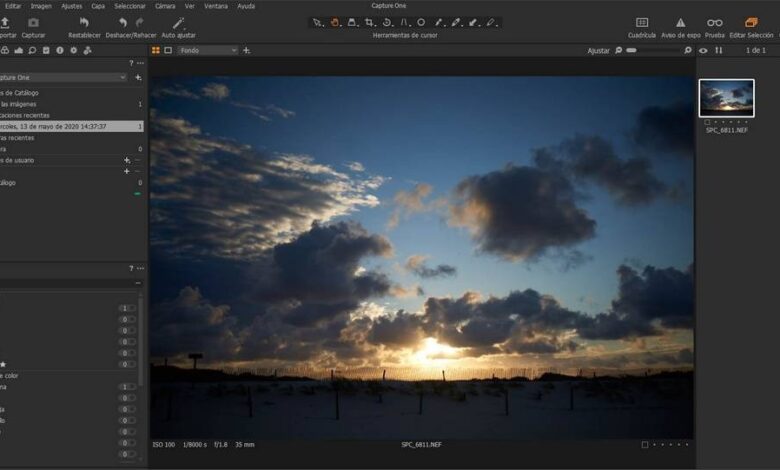Toggle the eye icon above the browser
The width and height of the screenshot is (780, 470).
pos(703,50)
